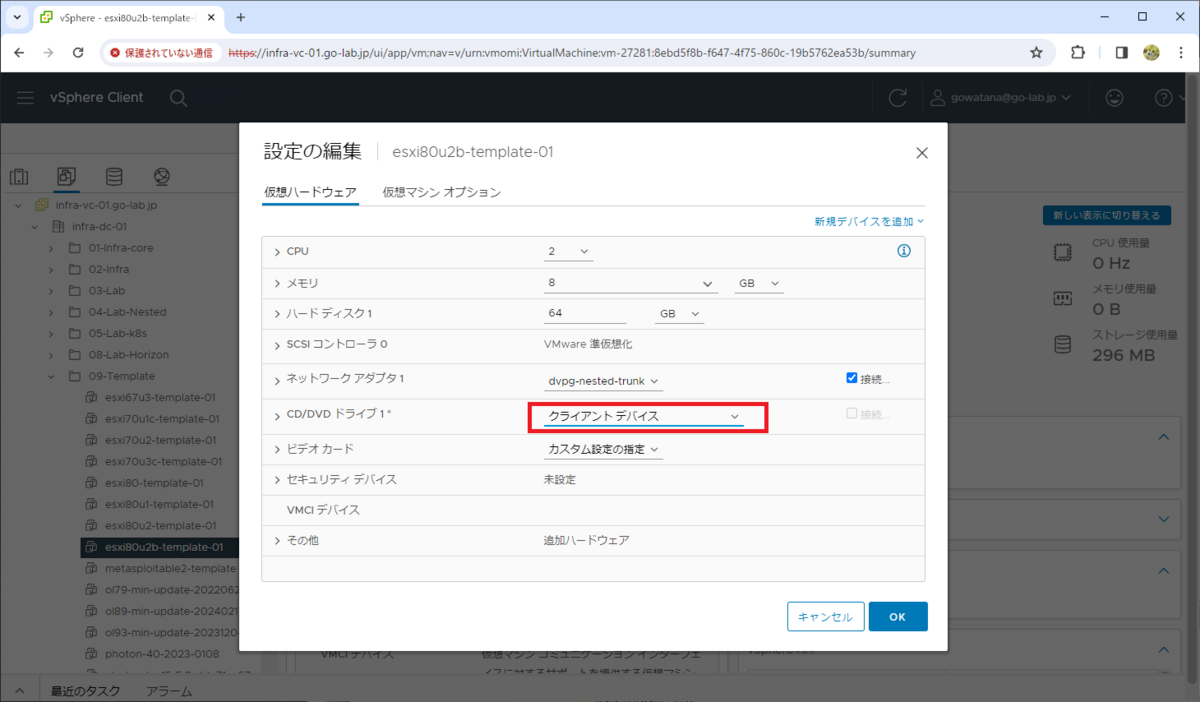Toggle ネットワーク アダプタ 1 接続 checkbox
This screenshot has width=1200, height=702.
click(x=852, y=378)
